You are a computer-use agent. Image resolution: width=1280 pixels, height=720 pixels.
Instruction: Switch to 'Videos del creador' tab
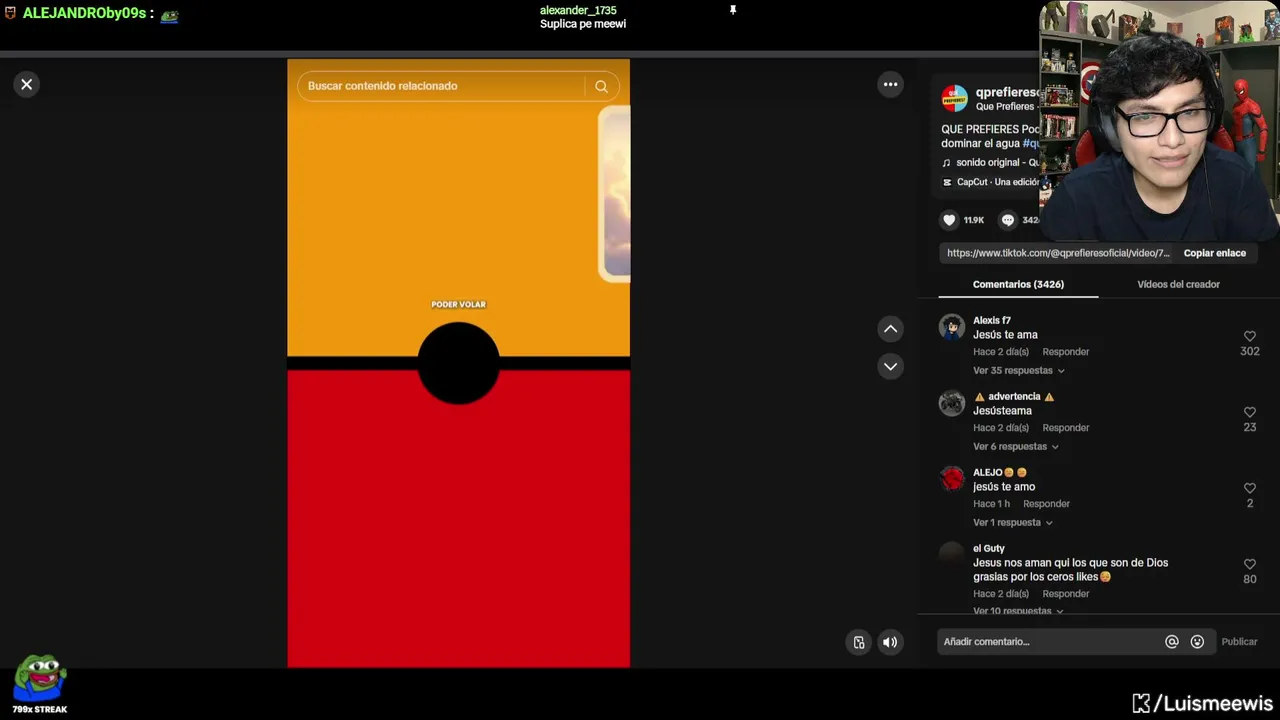1178,284
